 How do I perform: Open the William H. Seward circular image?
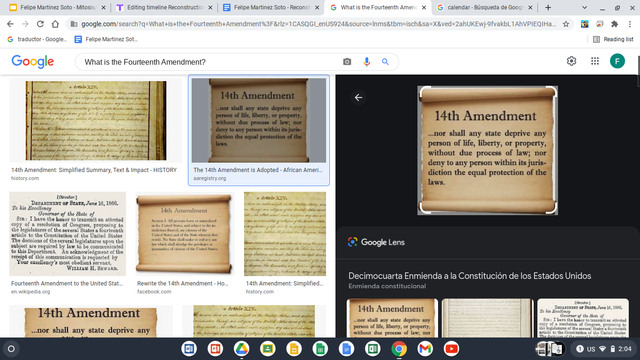point(68,234)
